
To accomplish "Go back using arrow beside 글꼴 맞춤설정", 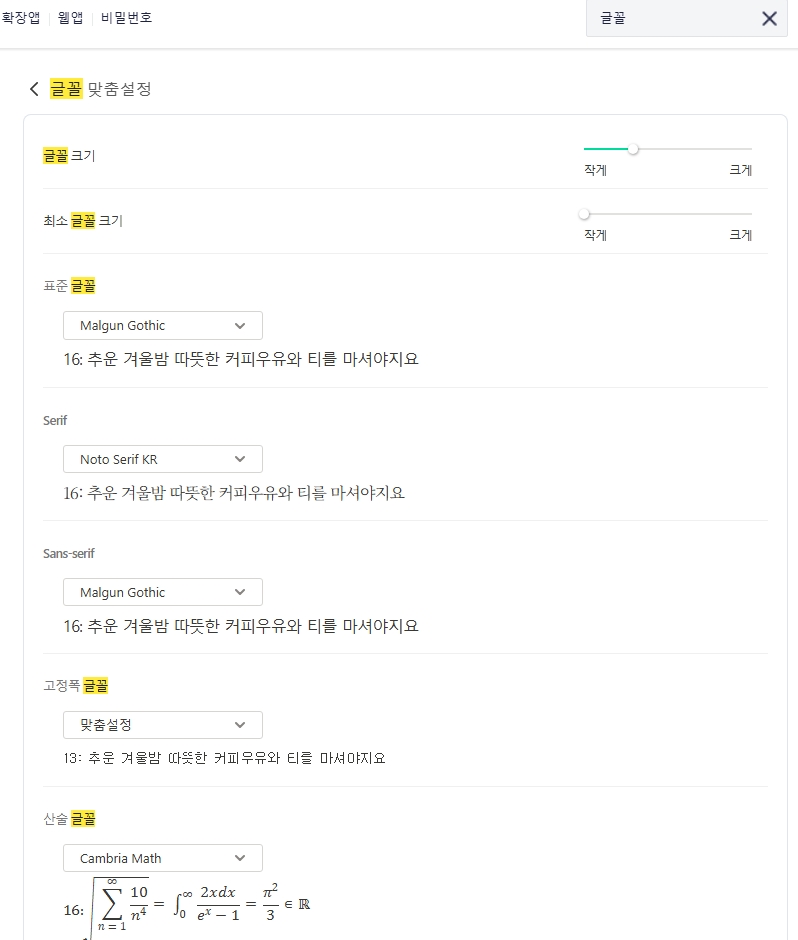I will [34, 89].
